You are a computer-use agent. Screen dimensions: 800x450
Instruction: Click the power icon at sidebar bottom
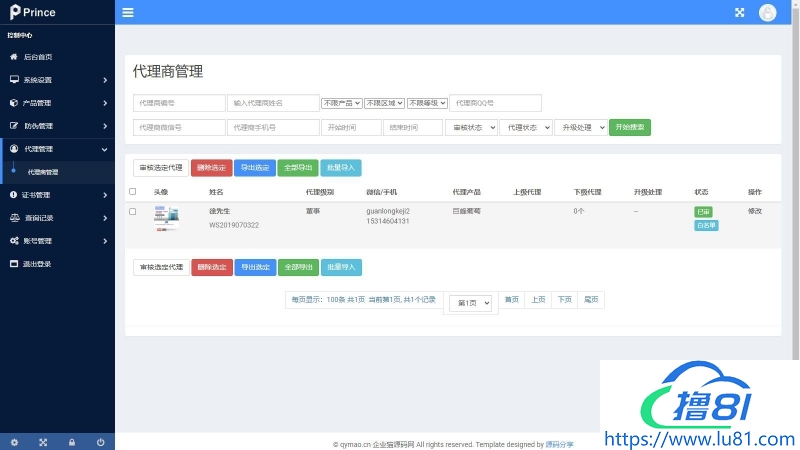[101, 442]
